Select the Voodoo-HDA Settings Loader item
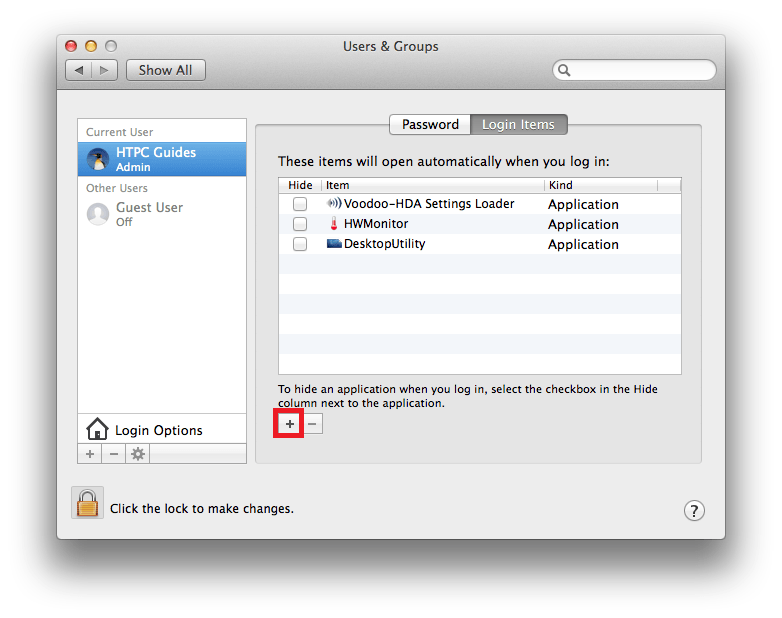This screenshot has height=618, width=782. tap(428, 204)
